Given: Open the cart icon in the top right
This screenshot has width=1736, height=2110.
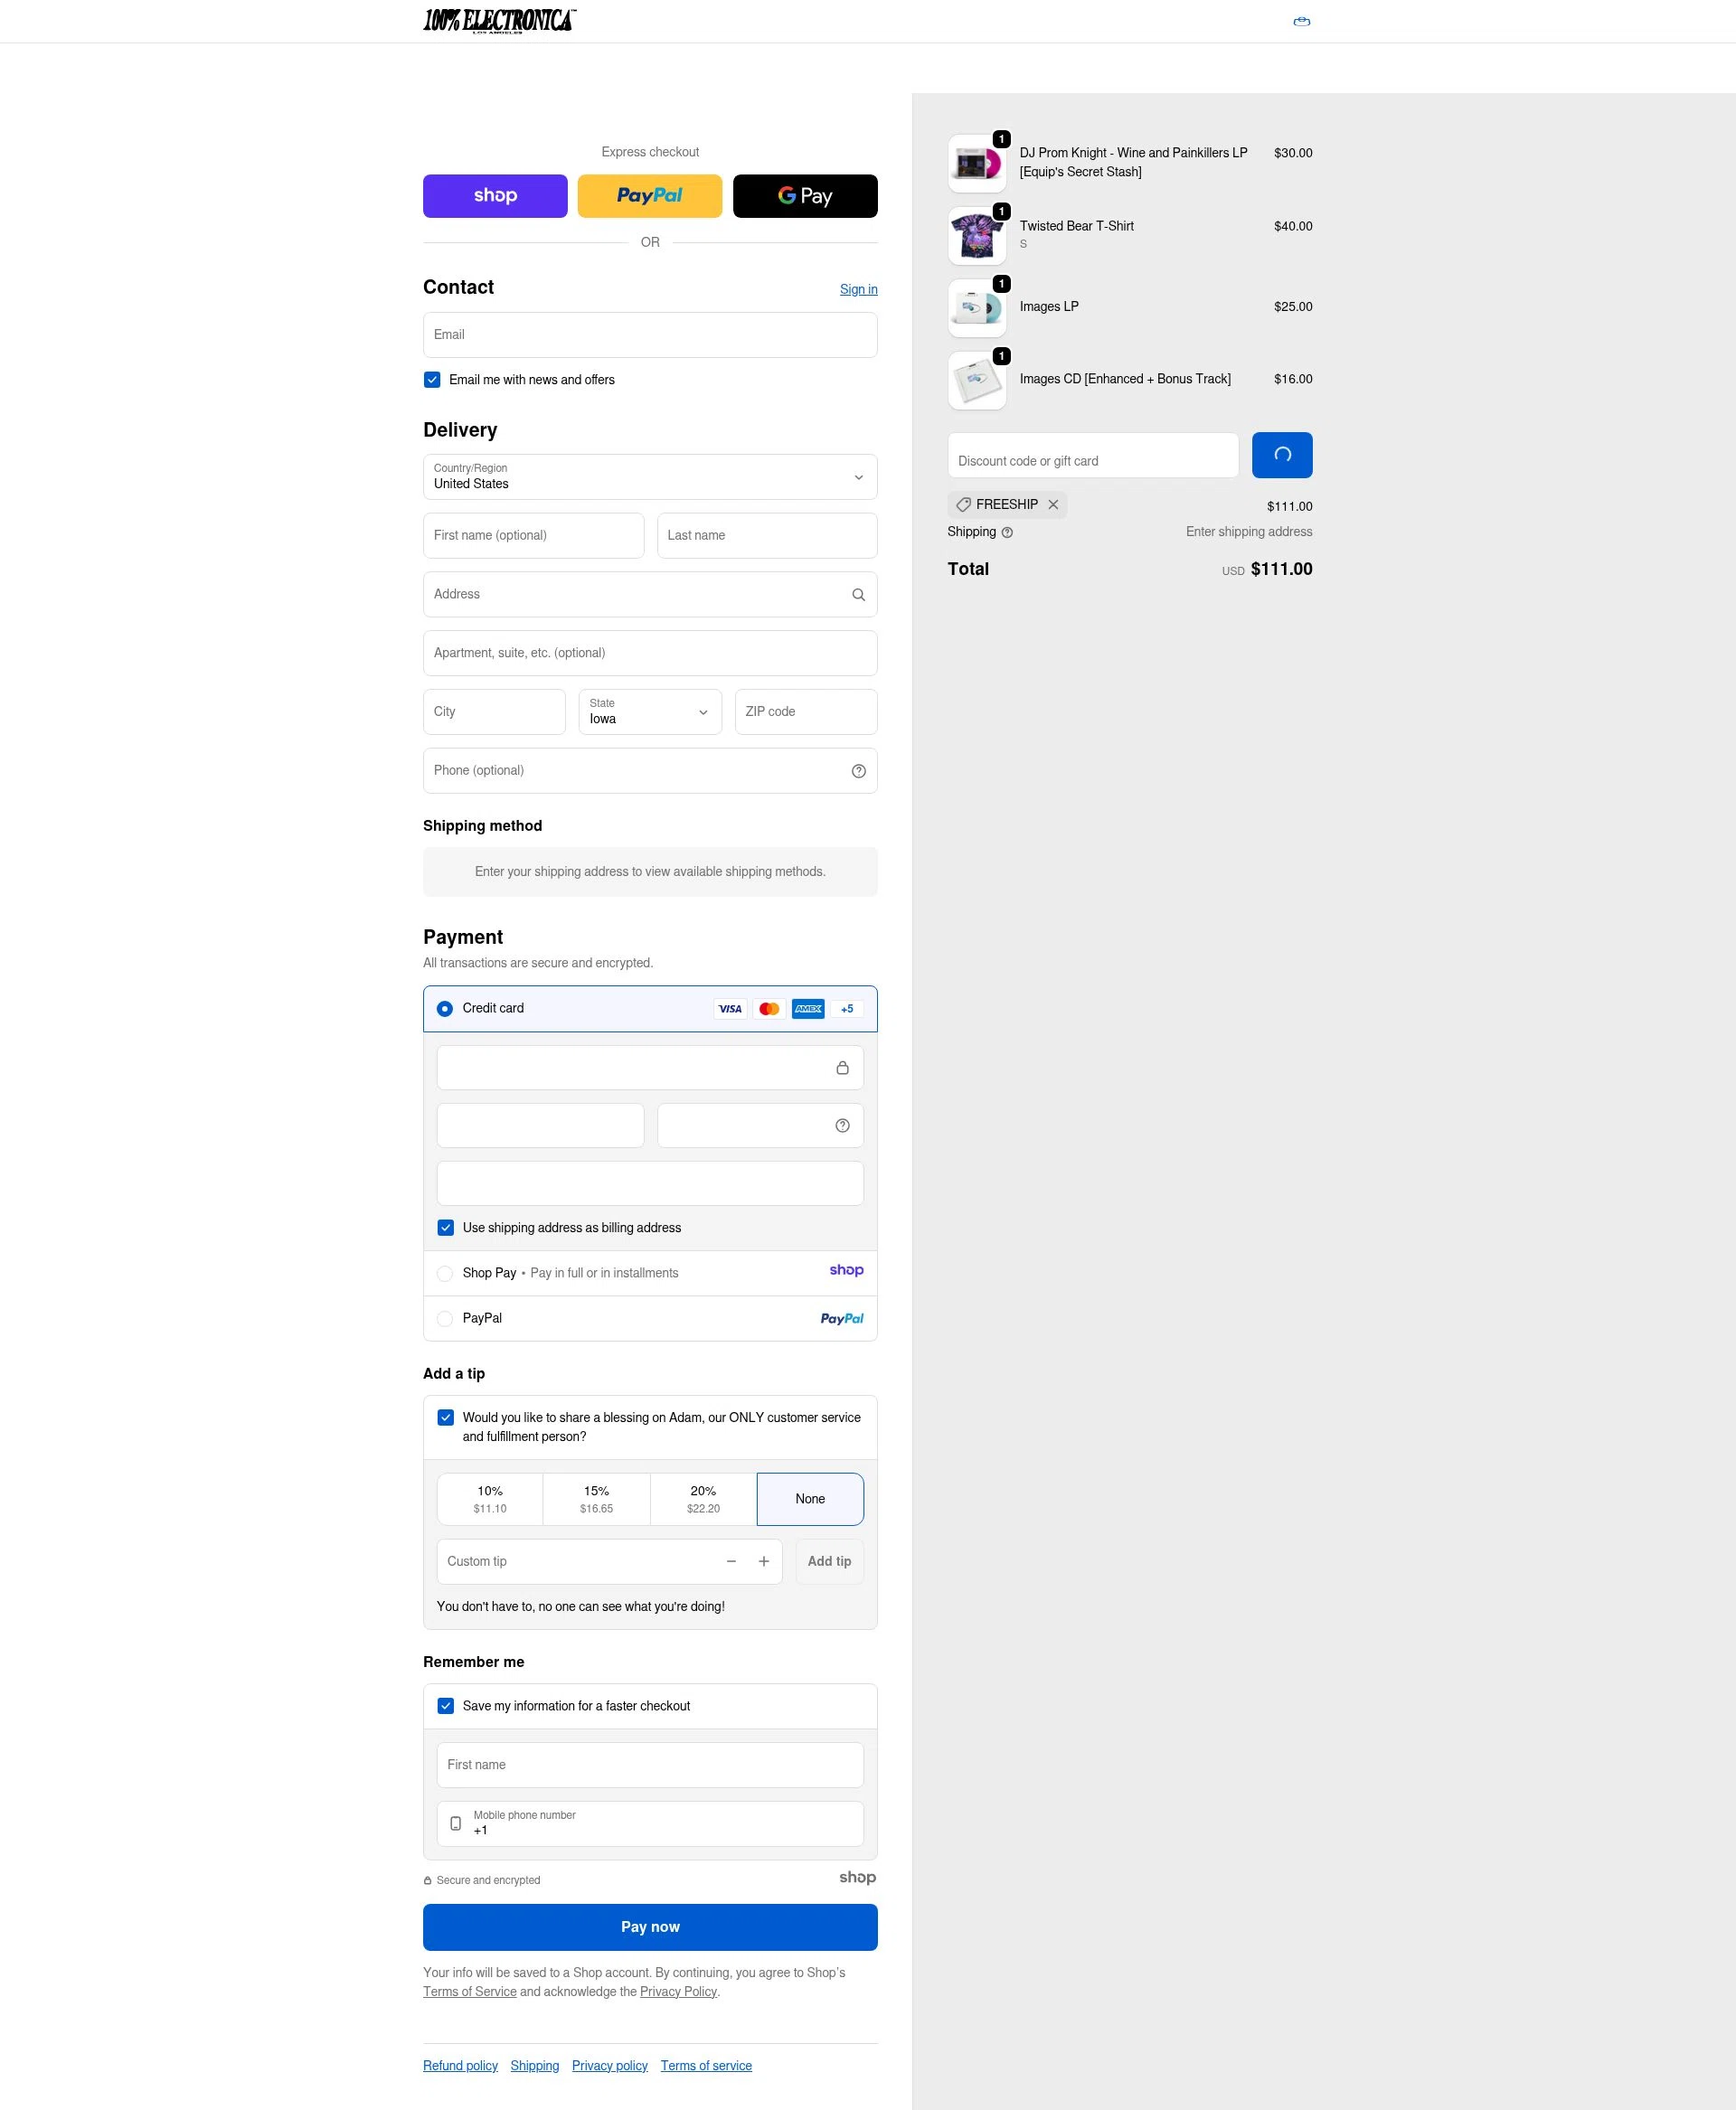Looking at the screenshot, I should [1301, 21].
